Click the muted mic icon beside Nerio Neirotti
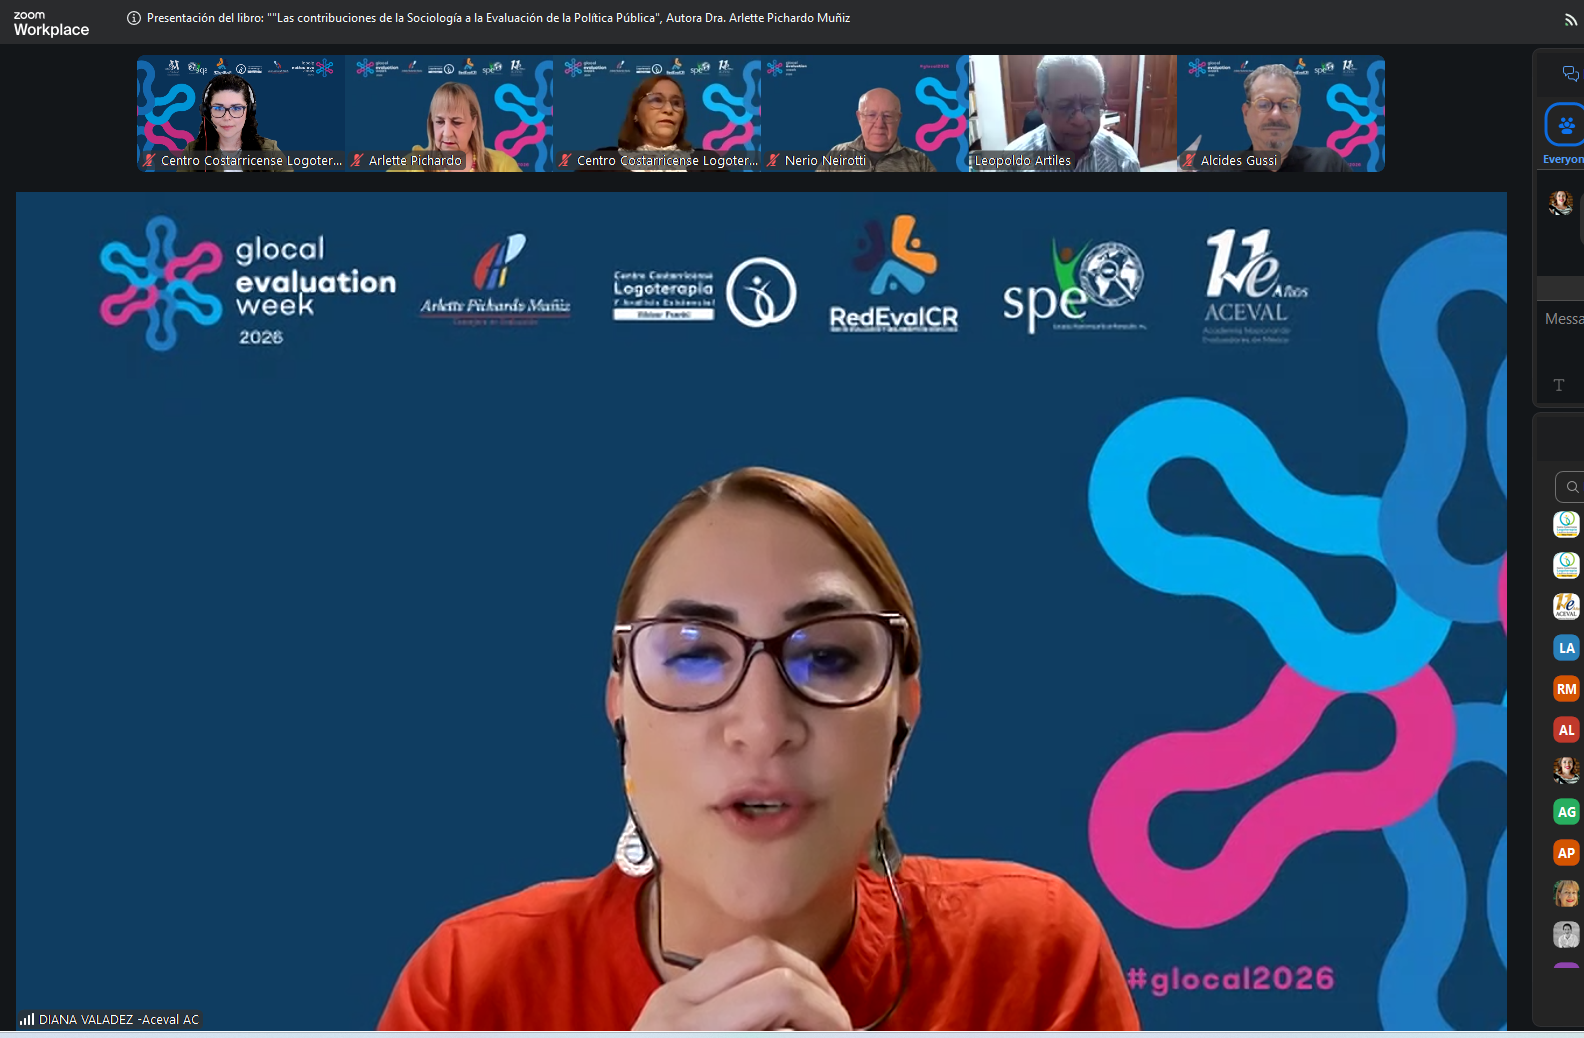This screenshot has height=1038, width=1584. [x=773, y=160]
